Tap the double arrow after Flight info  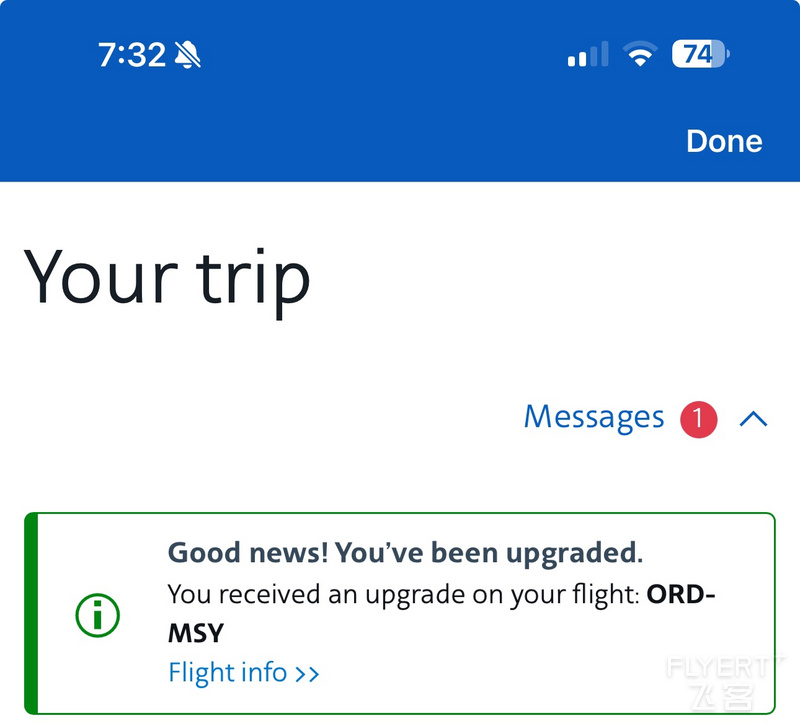coord(307,674)
